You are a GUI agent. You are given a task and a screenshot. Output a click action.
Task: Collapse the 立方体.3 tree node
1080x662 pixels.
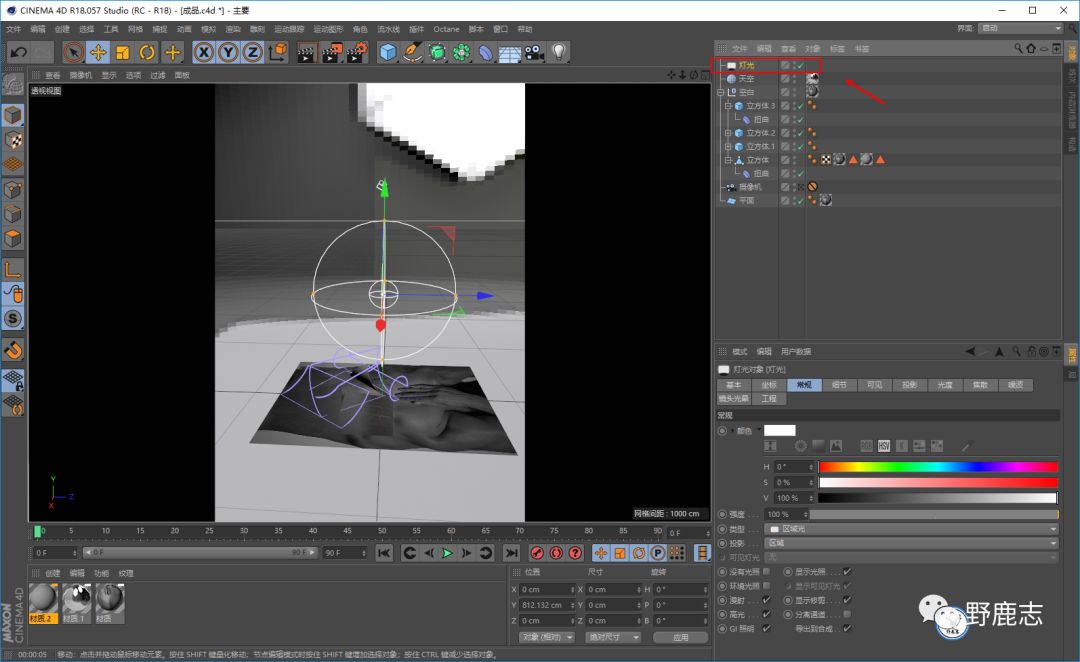pos(729,106)
